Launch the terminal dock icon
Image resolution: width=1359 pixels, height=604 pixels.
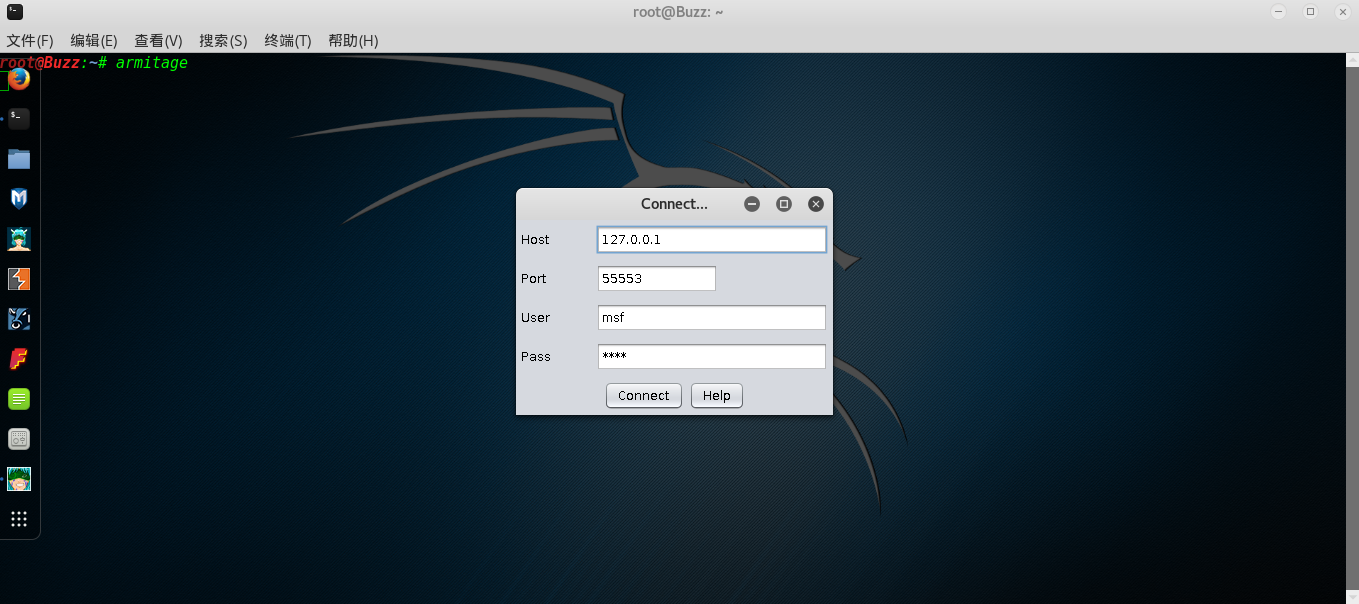click(19, 119)
